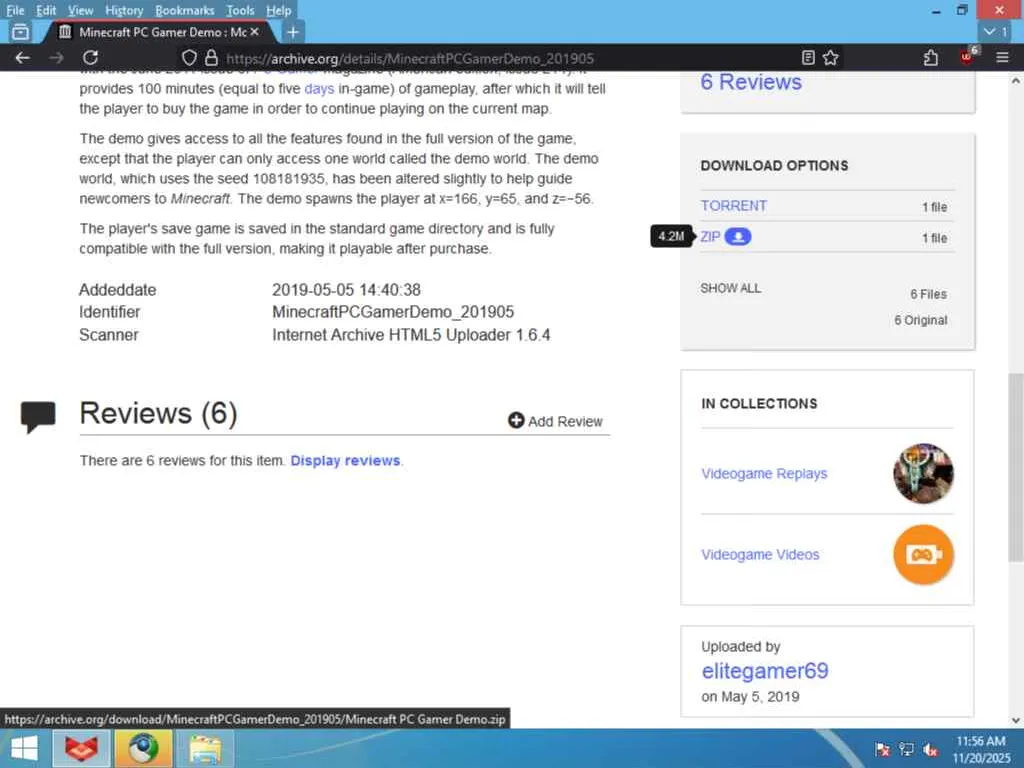1024x768 pixels.
Task: Toggle reader view icon
Action: (808, 58)
